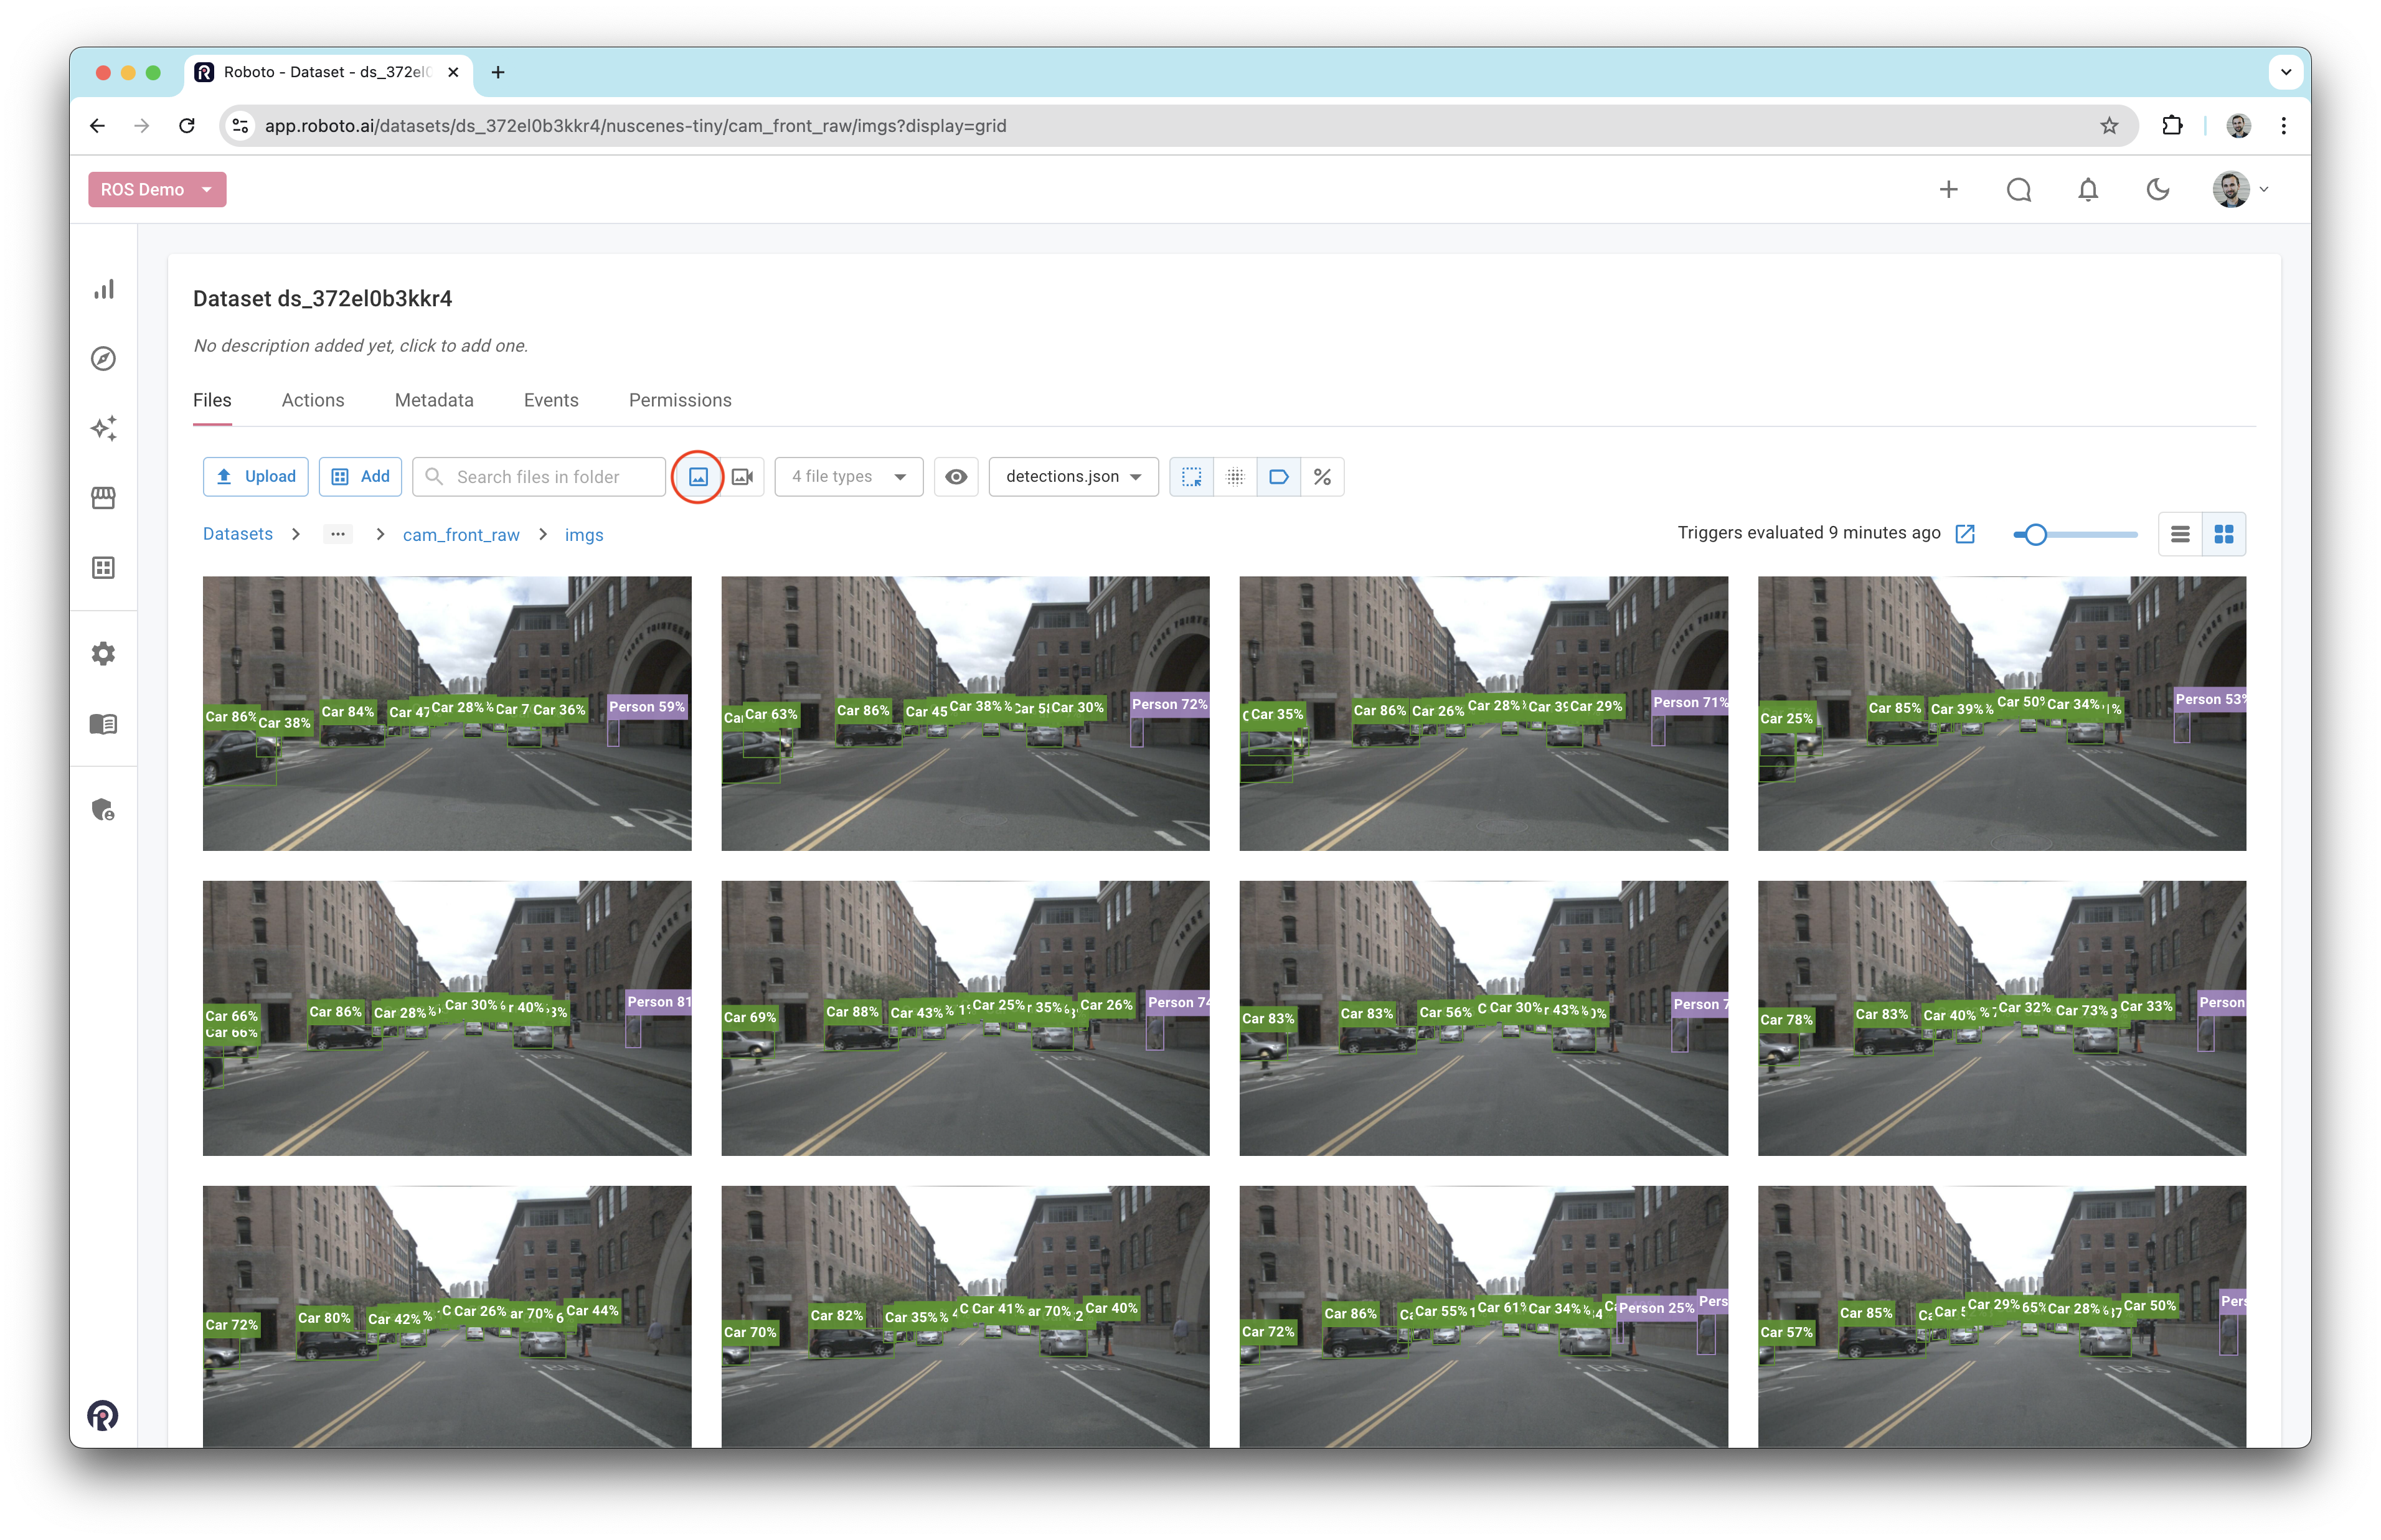Viewport: 2381px width, 1540px height.
Task: Open the cam_front_raw breadcrumb link
Action: click(x=461, y=535)
